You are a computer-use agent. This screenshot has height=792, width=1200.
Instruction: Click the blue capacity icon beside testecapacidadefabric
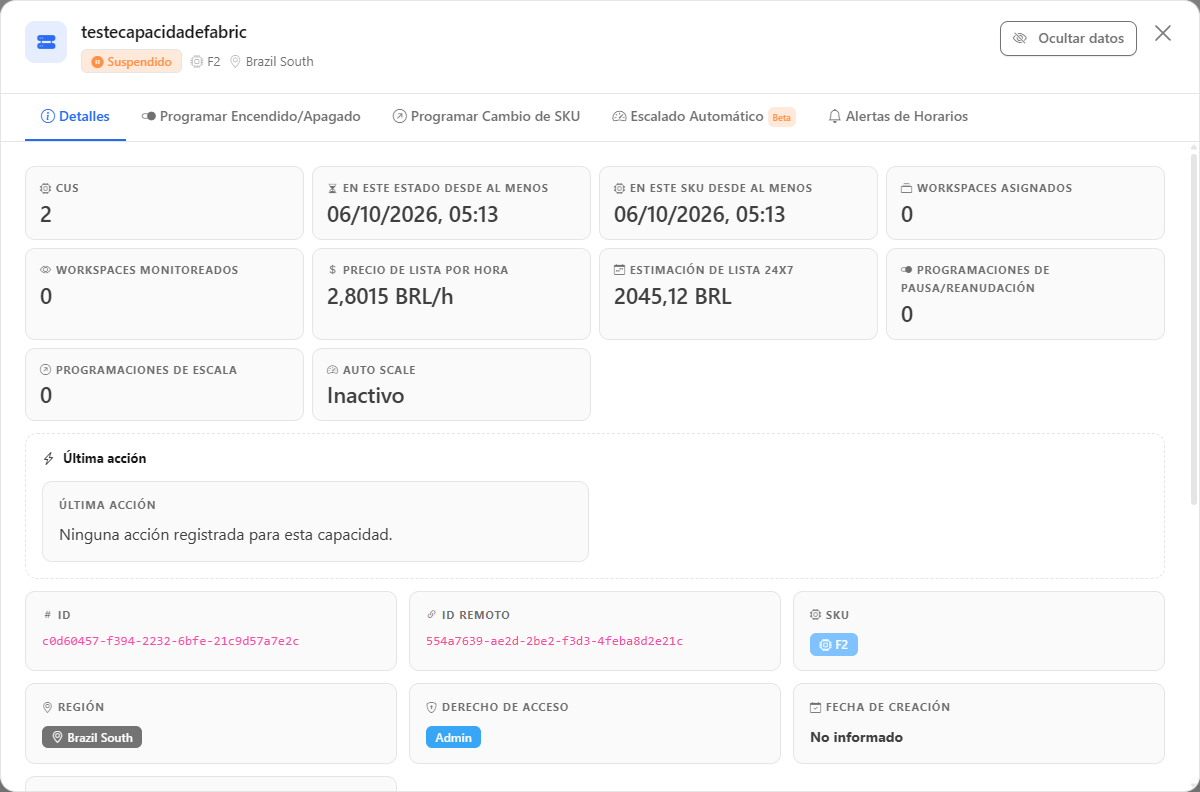click(x=46, y=42)
